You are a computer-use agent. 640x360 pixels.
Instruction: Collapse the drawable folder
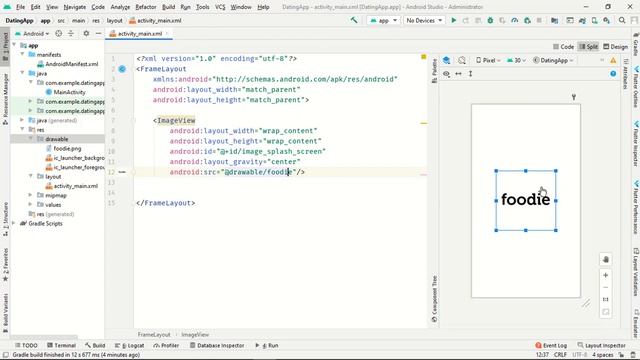pyautogui.click(x=31, y=139)
